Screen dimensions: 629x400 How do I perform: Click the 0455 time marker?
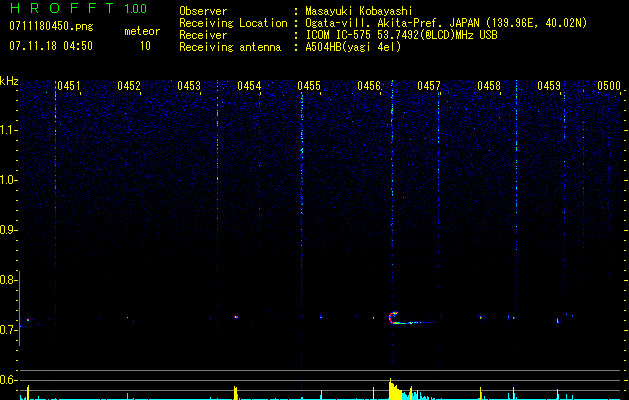click(x=309, y=86)
